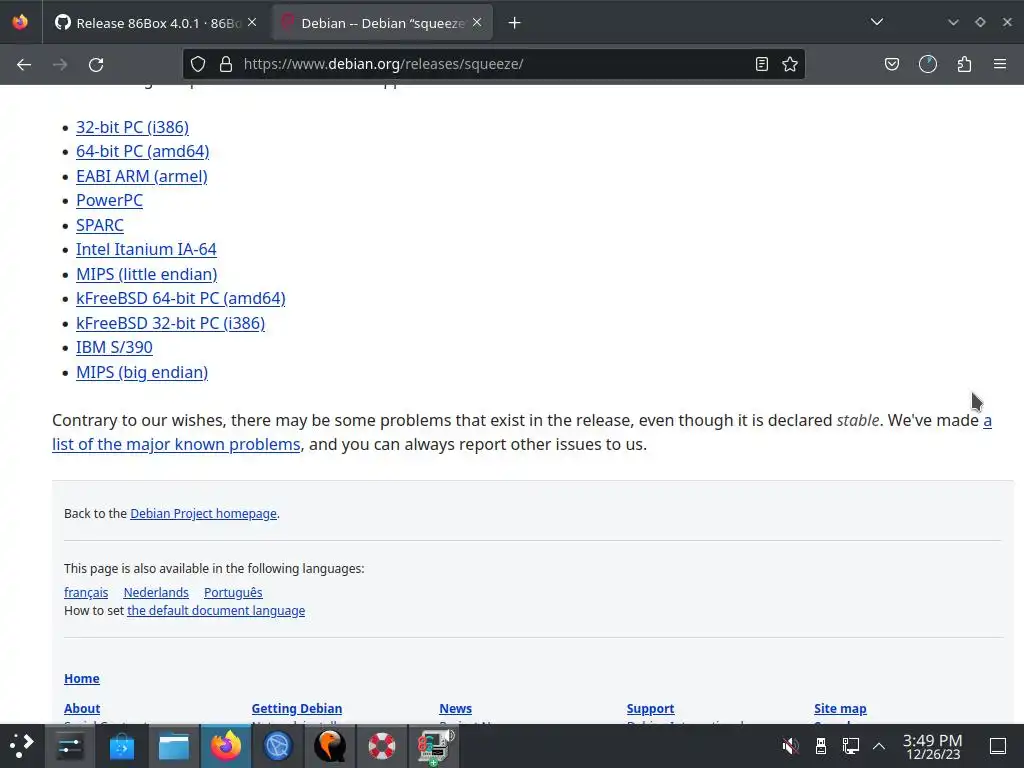This screenshot has height=768, width=1024.
Task: Save page to Pocket
Action: [x=891, y=64]
